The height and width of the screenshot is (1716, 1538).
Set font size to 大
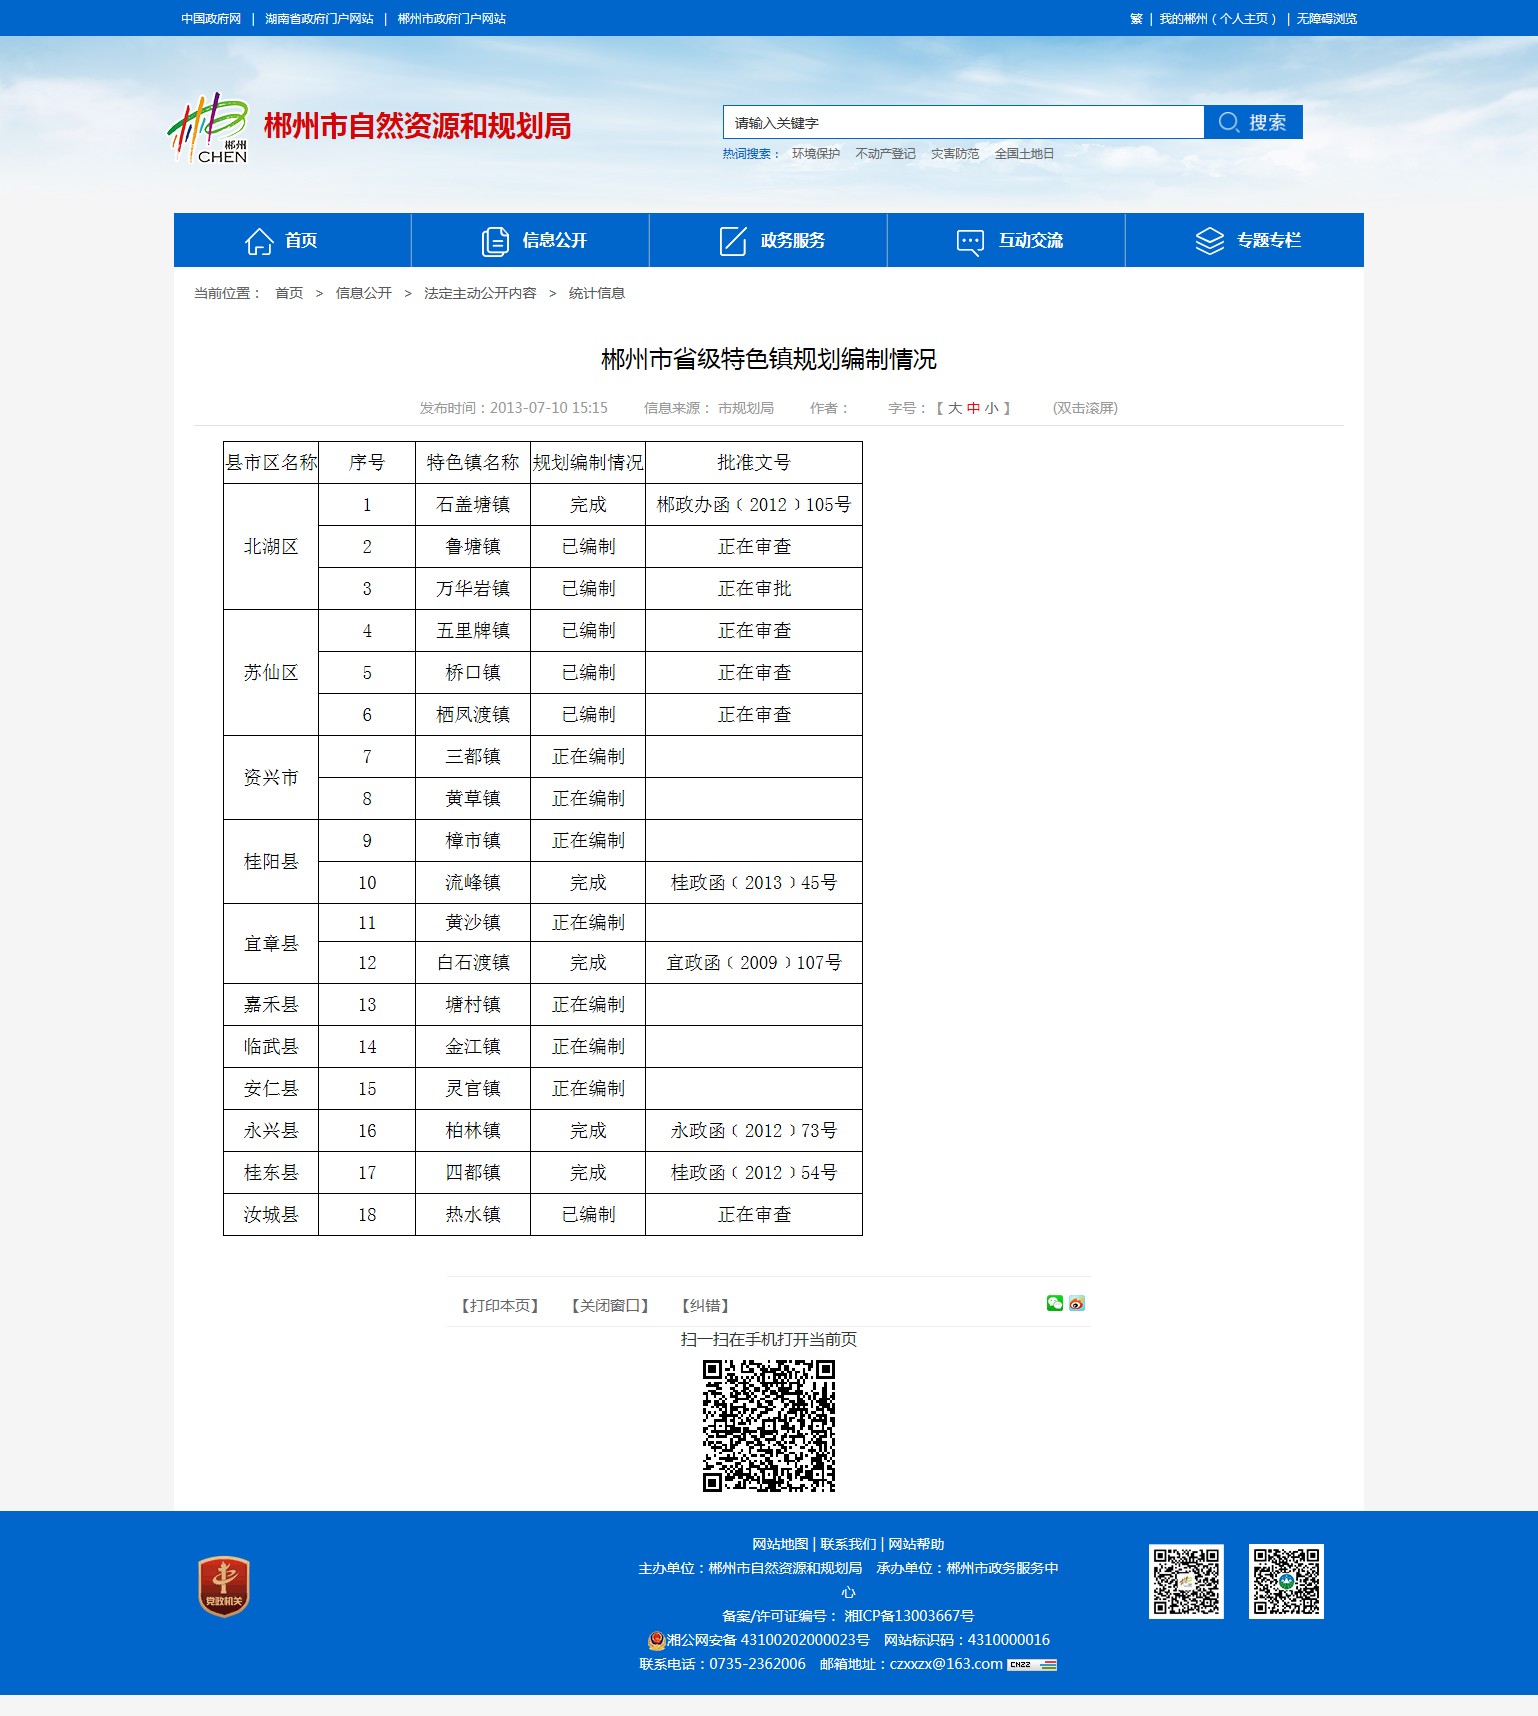955,408
